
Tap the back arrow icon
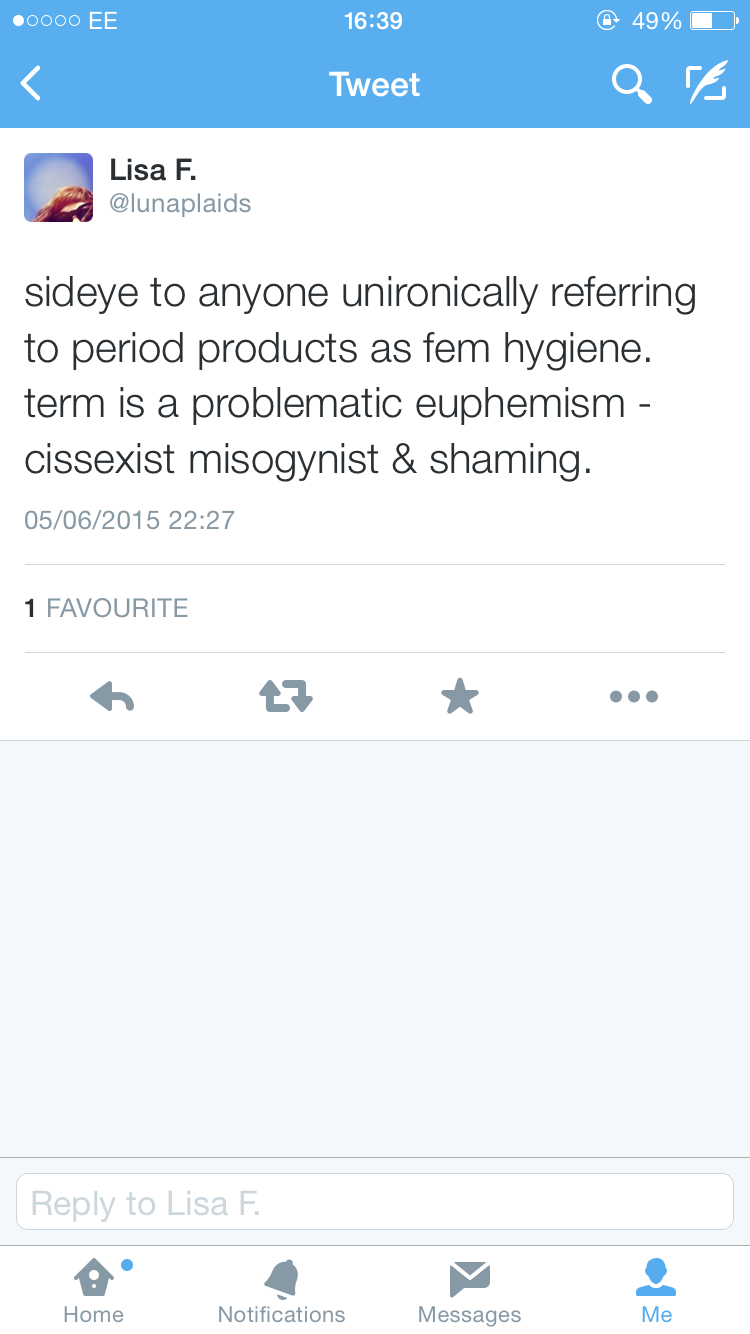(x=32, y=84)
